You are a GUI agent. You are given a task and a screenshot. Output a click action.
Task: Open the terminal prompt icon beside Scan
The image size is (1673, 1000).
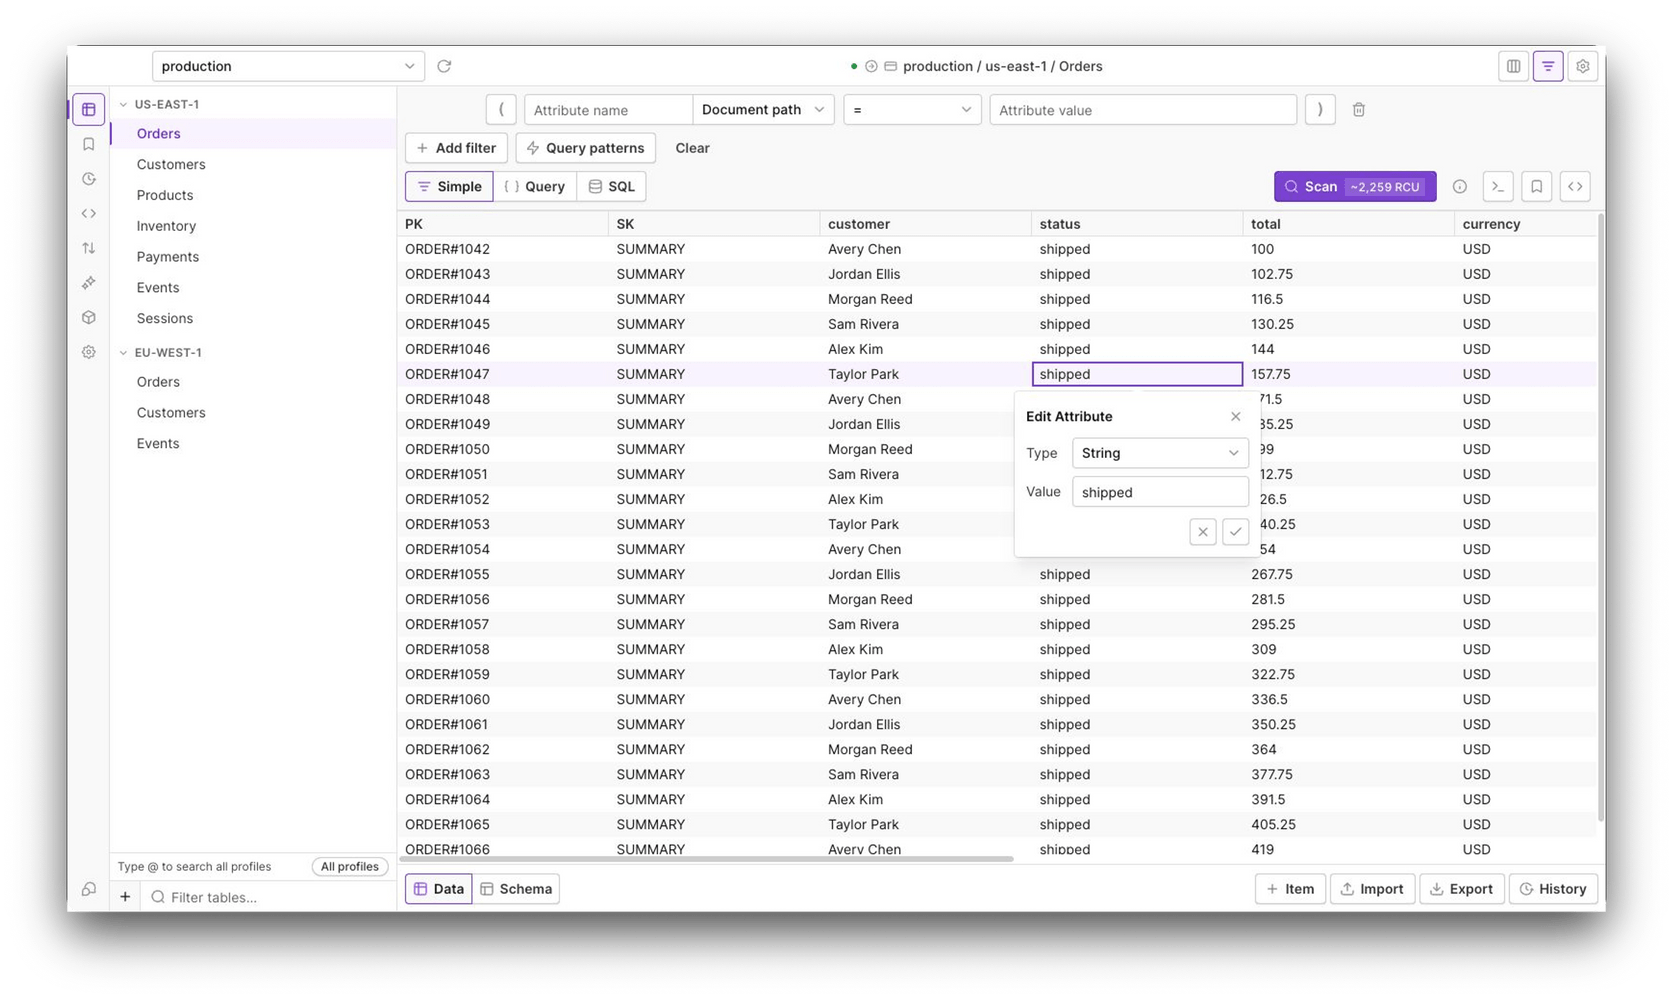tap(1497, 187)
